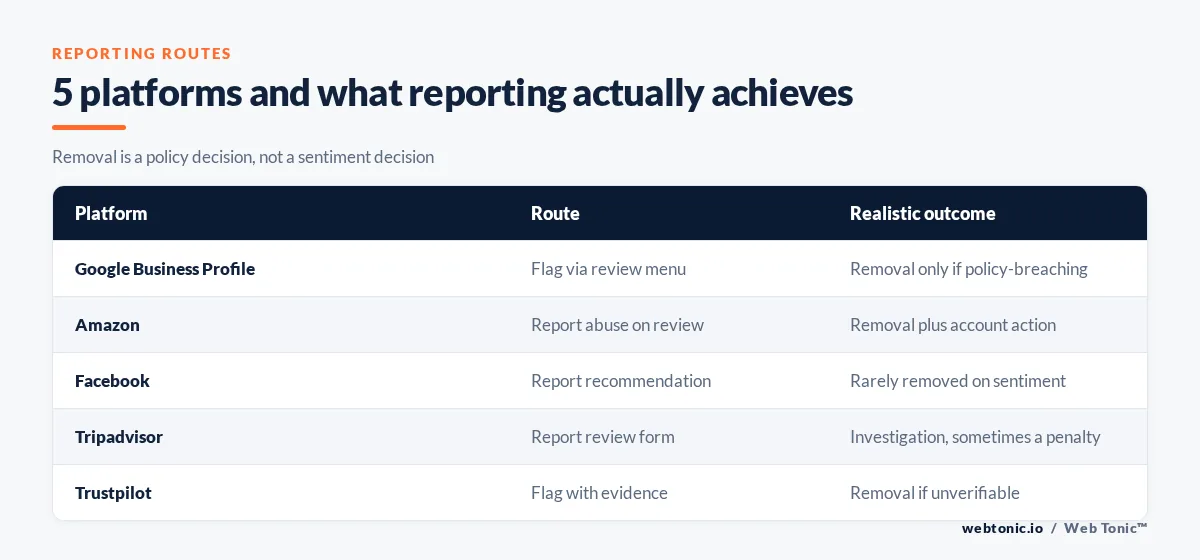Screen dimensions: 1200x560
Task: Select the 'Flag via review menu' cell
Action: coord(608,269)
